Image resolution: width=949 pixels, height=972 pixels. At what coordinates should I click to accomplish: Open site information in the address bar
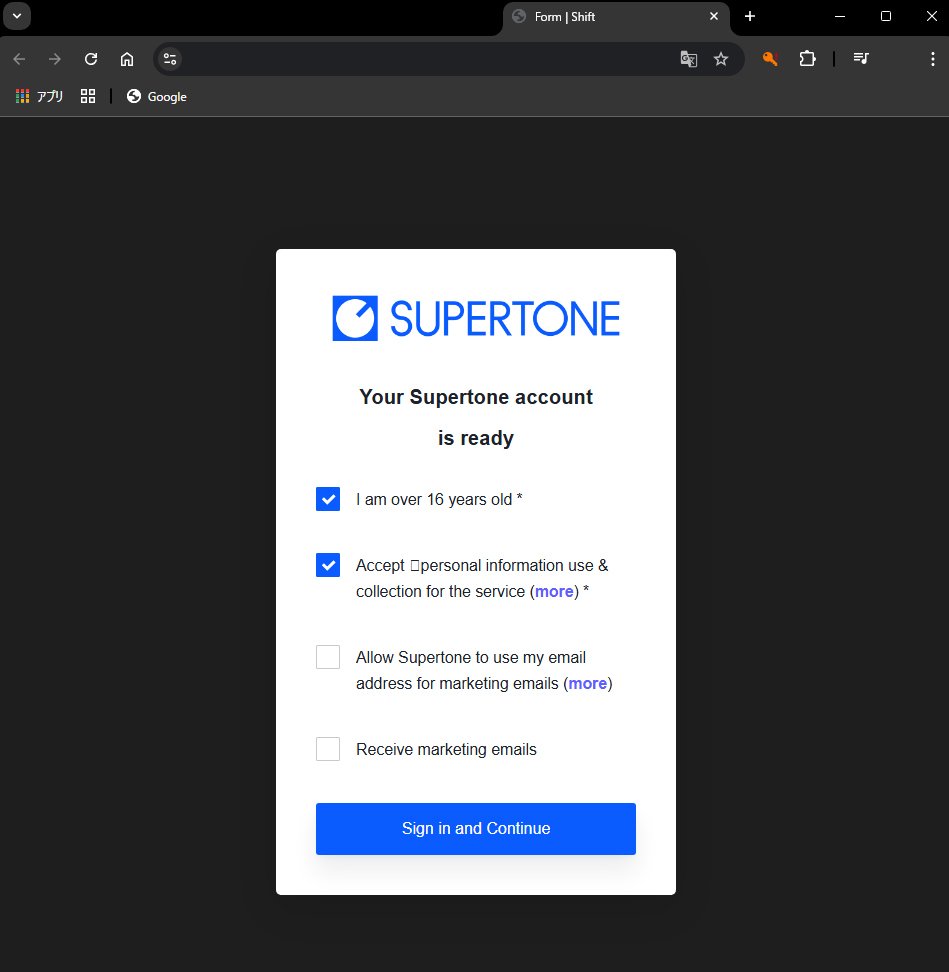click(x=169, y=58)
